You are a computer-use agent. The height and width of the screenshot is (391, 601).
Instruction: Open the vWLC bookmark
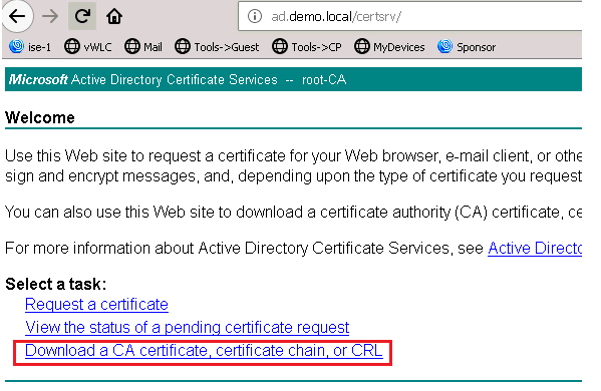[x=88, y=47]
